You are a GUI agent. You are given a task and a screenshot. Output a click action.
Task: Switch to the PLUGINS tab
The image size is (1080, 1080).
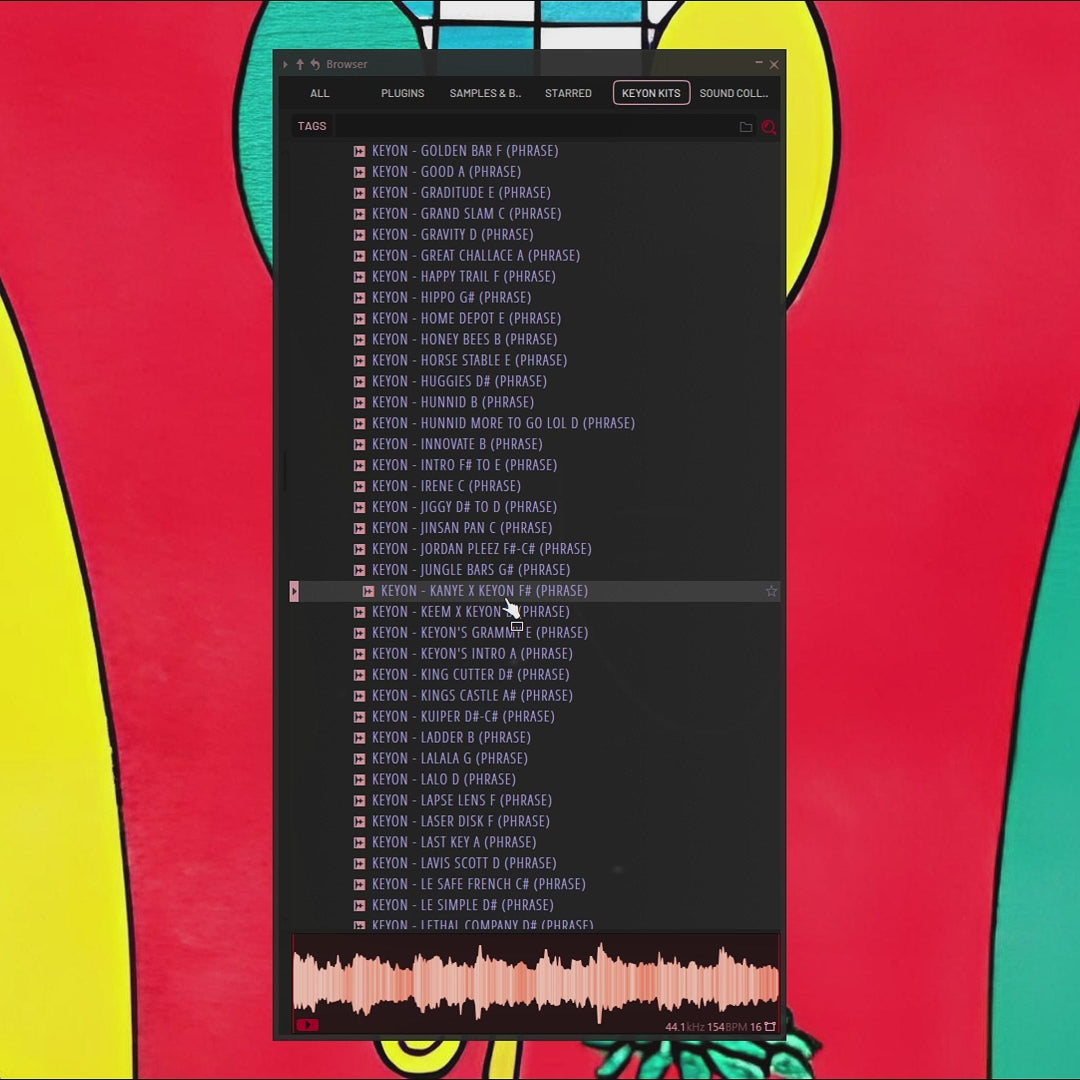click(402, 93)
